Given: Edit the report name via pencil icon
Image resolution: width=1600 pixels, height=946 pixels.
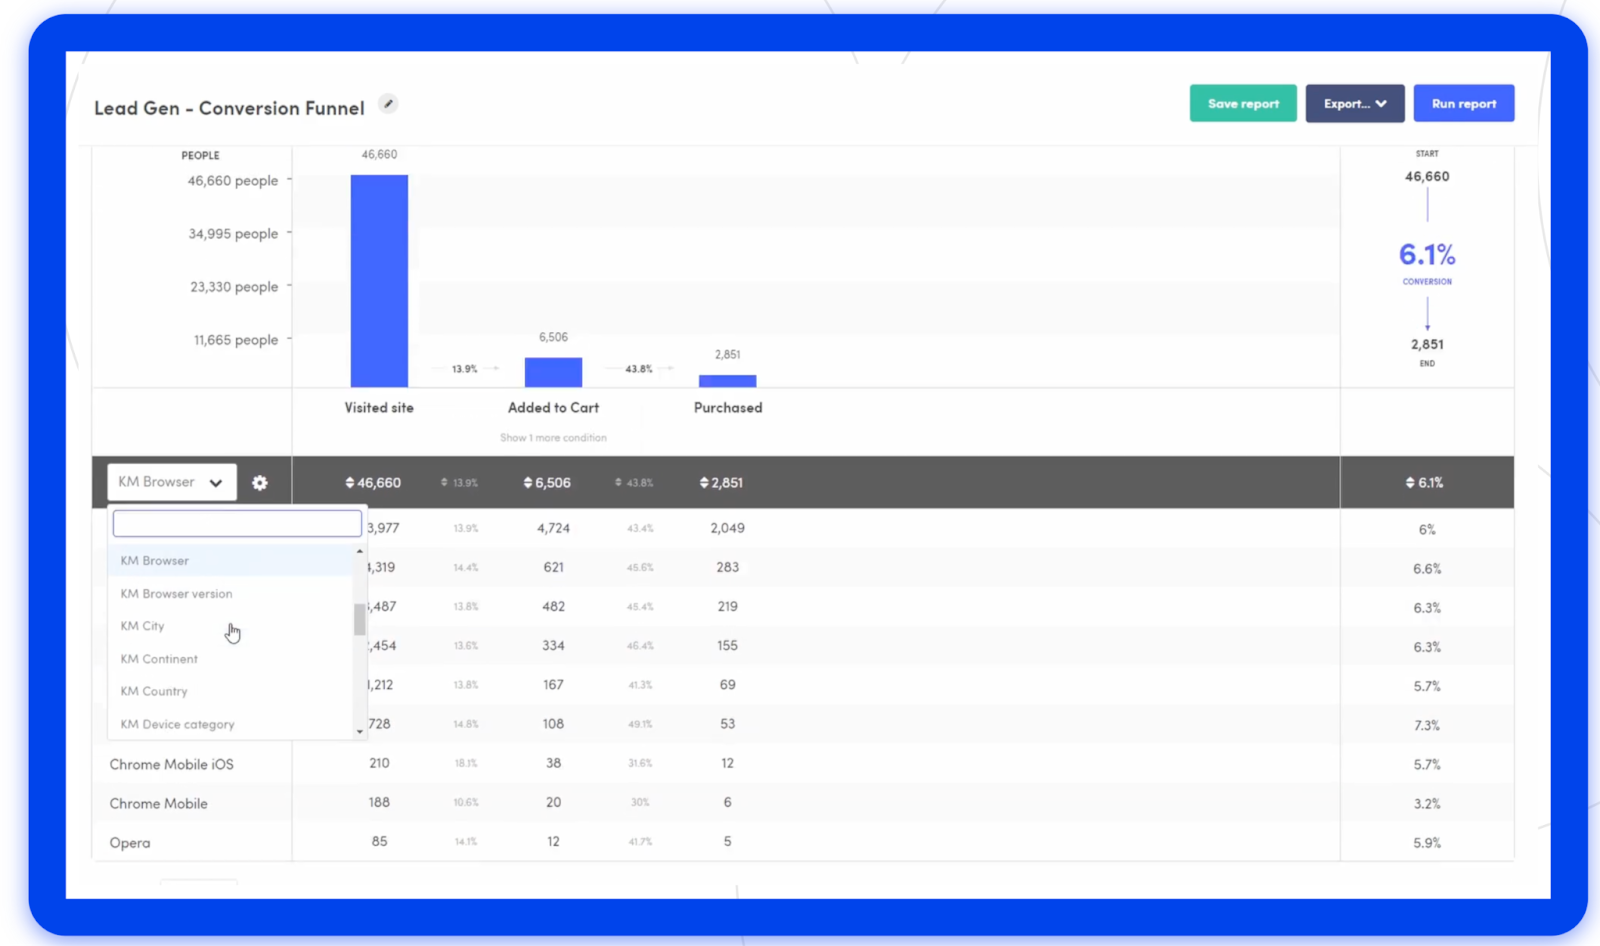Looking at the screenshot, I should point(388,103).
